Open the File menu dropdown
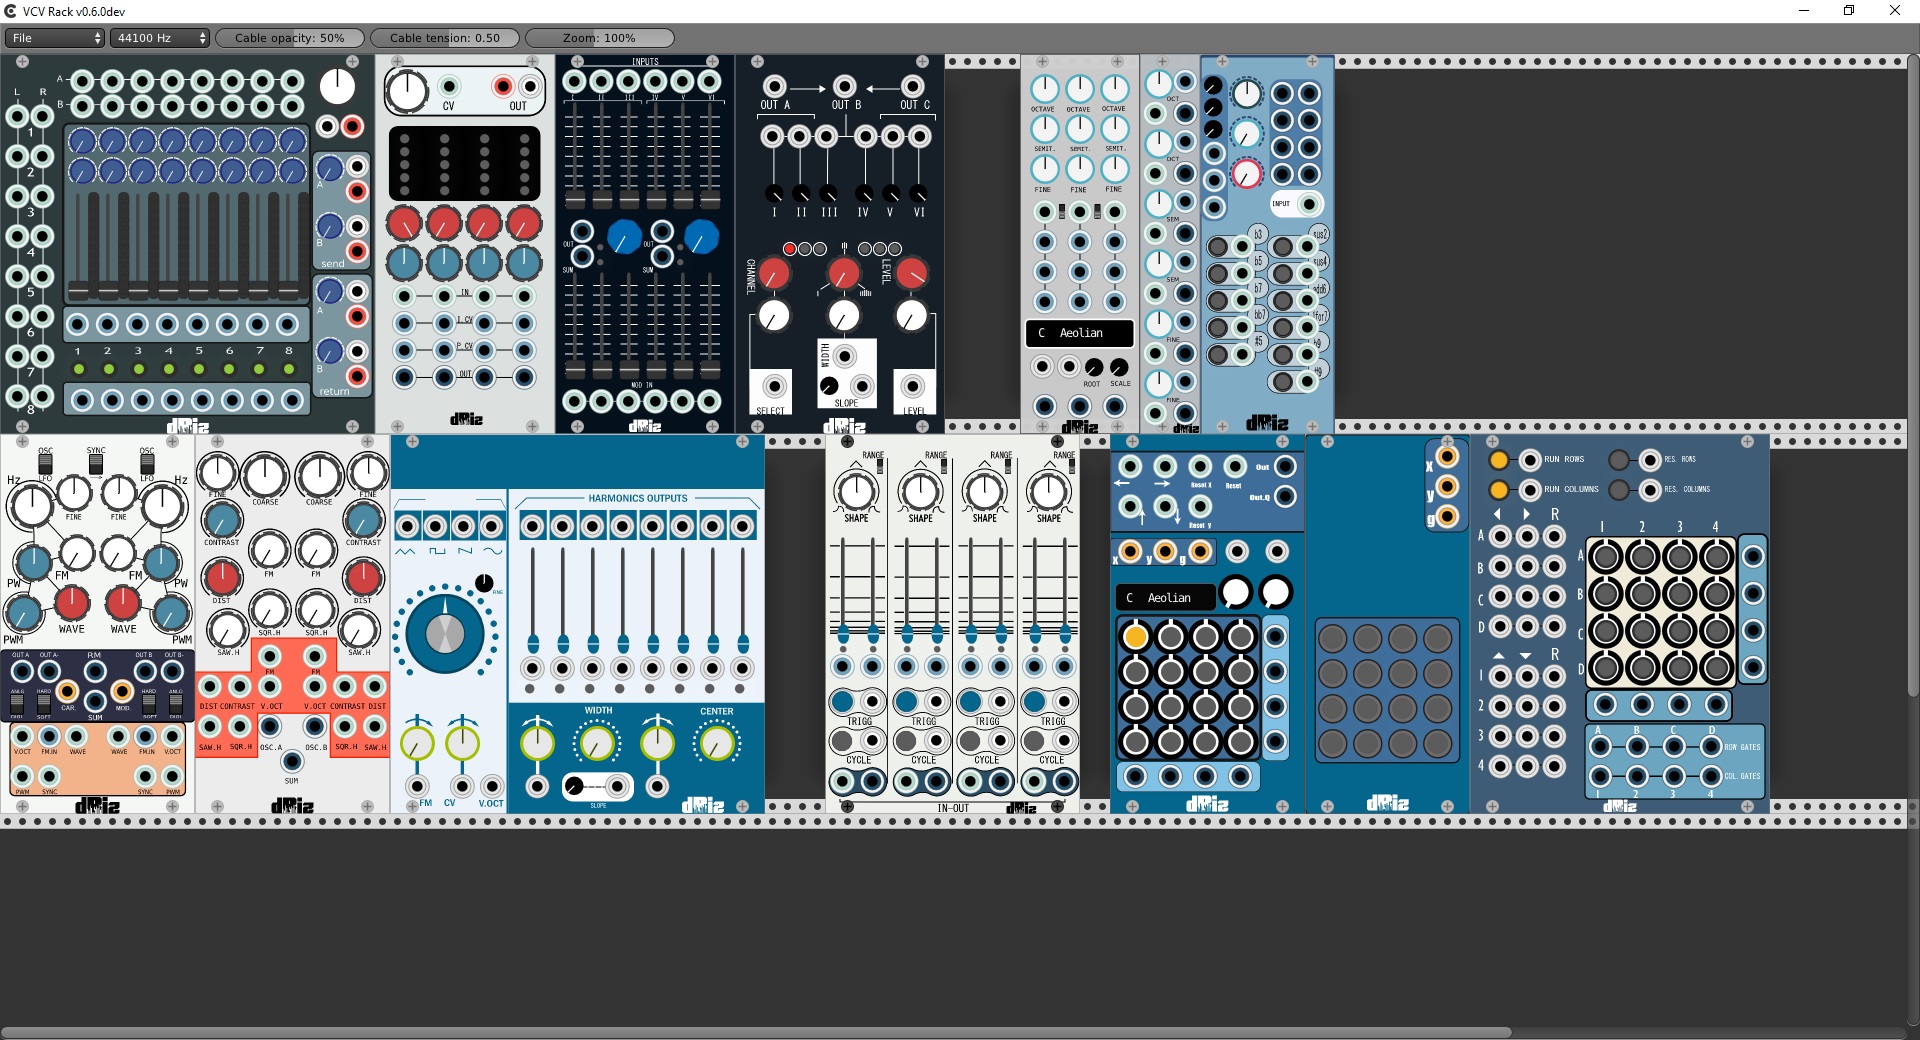The height and width of the screenshot is (1040, 1920). [x=54, y=38]
